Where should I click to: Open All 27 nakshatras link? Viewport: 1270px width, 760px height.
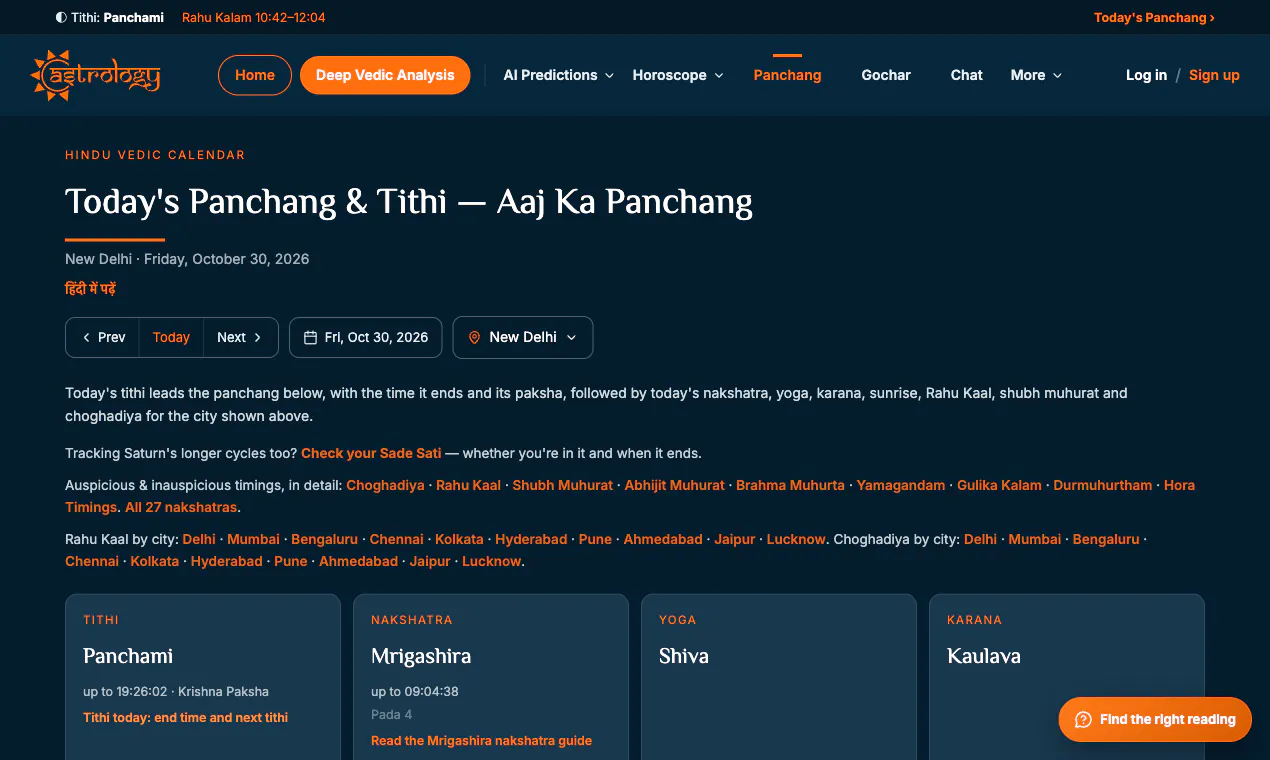(181, 507)
